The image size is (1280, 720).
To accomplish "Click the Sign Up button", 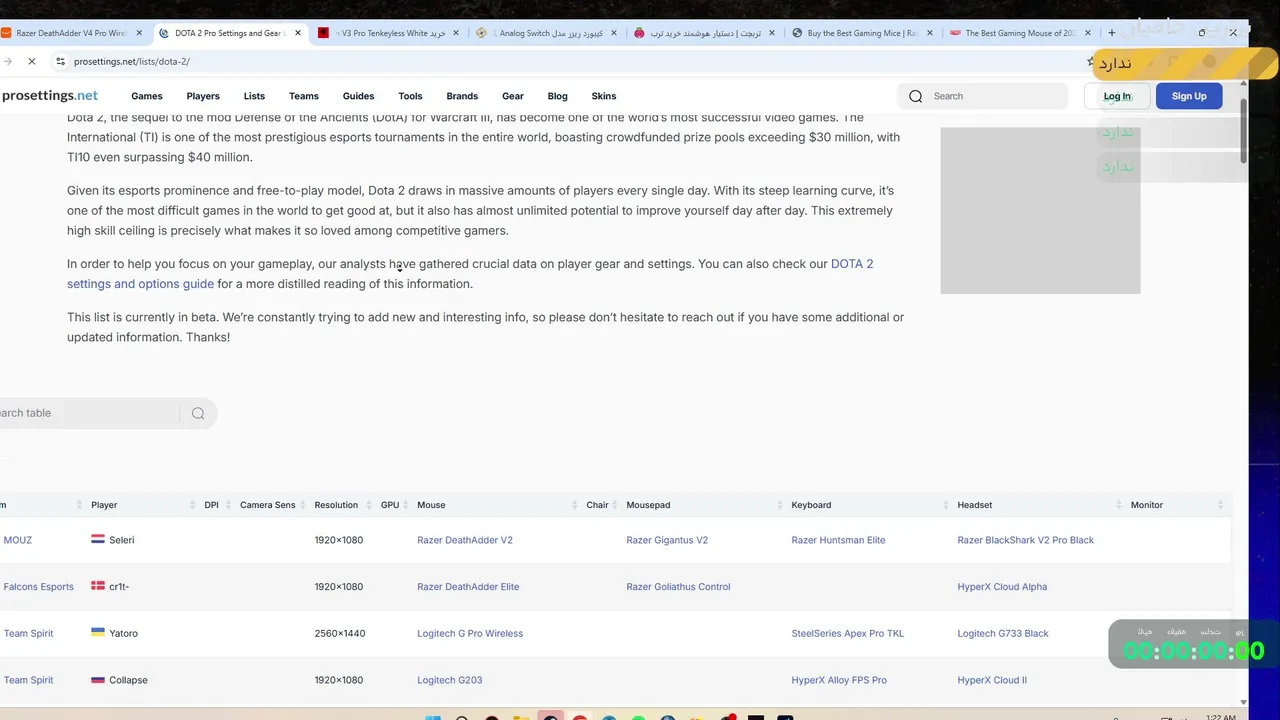I will click(1189, 96).
